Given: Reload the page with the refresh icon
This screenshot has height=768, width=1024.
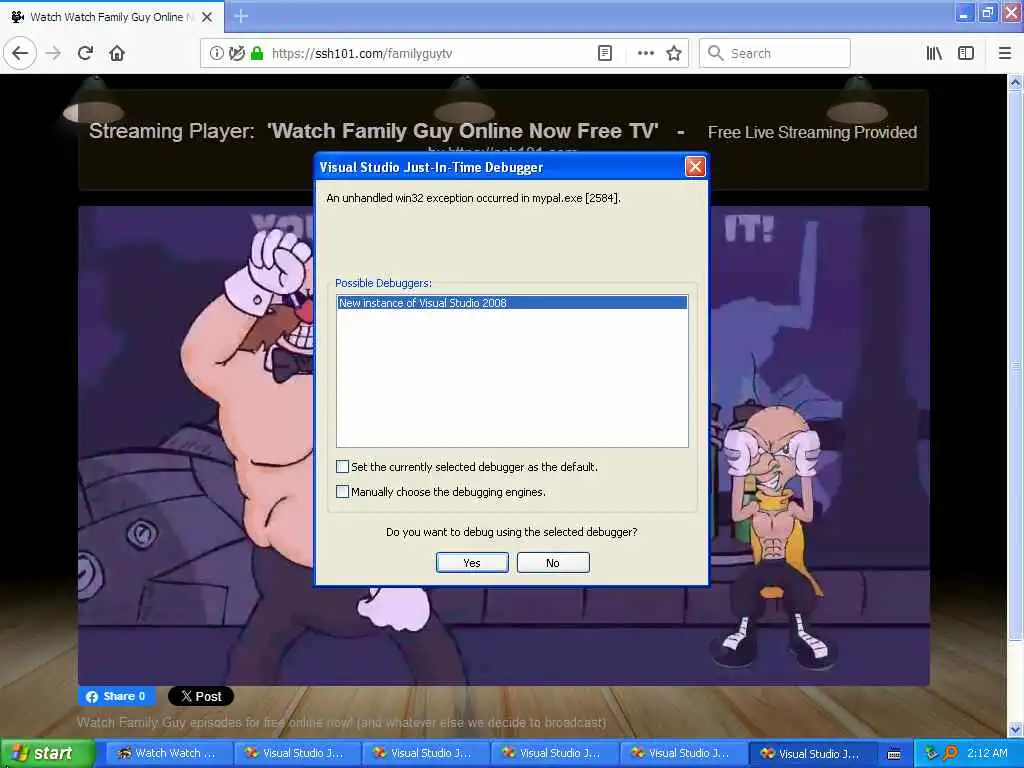Looking at the screenshot, I should (85, 54).
